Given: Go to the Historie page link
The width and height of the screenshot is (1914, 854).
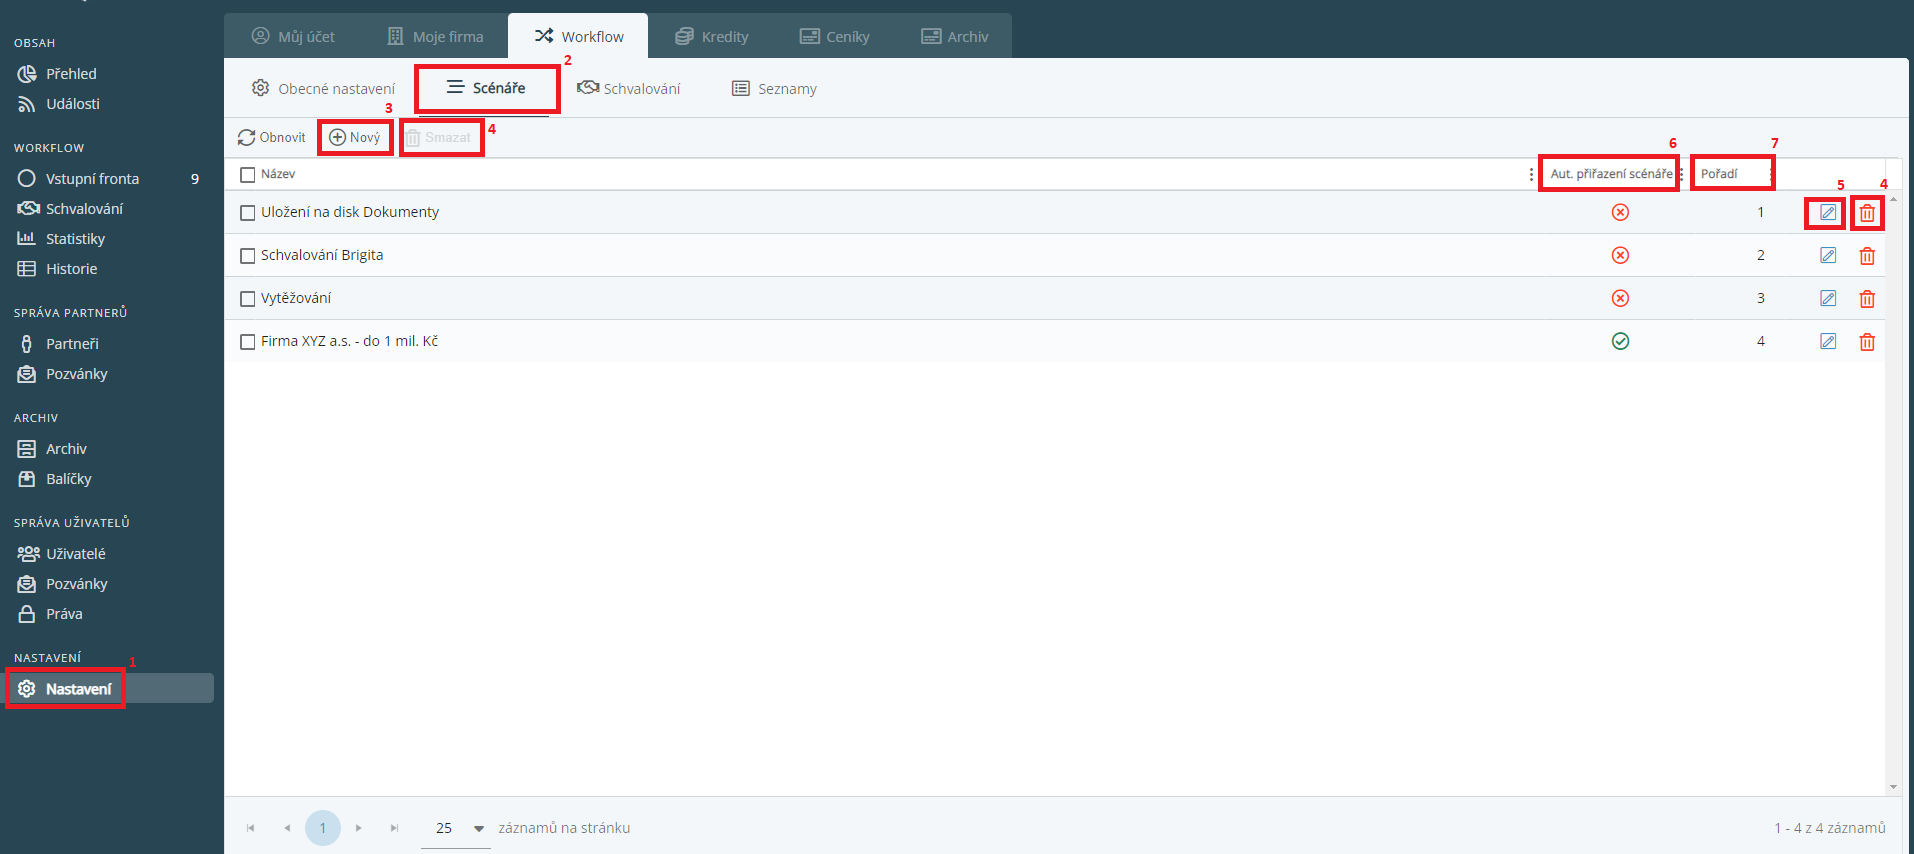Looking at the screenshot, I should (x=71, y=269).
